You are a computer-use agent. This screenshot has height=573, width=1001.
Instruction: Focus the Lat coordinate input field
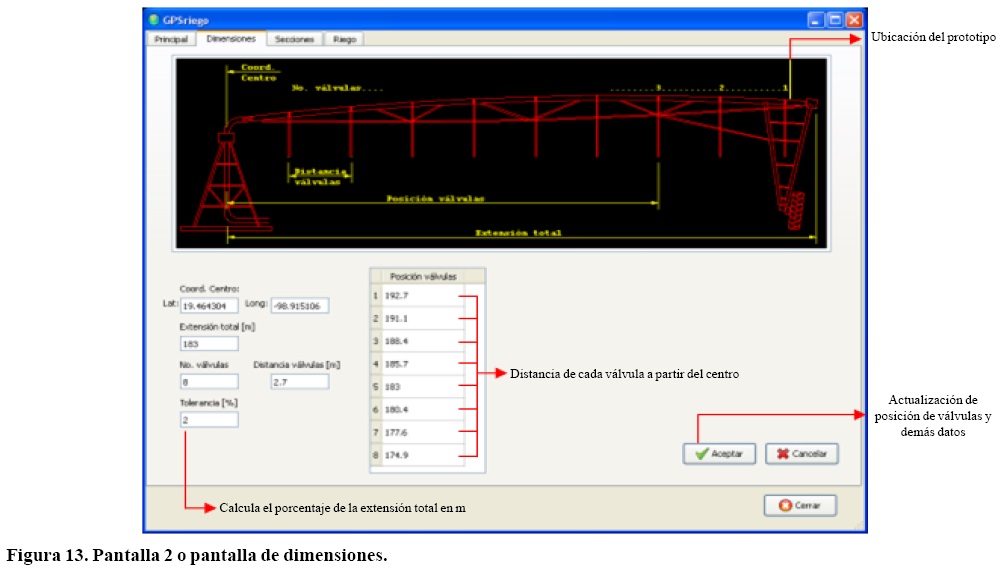click(208, 306)
